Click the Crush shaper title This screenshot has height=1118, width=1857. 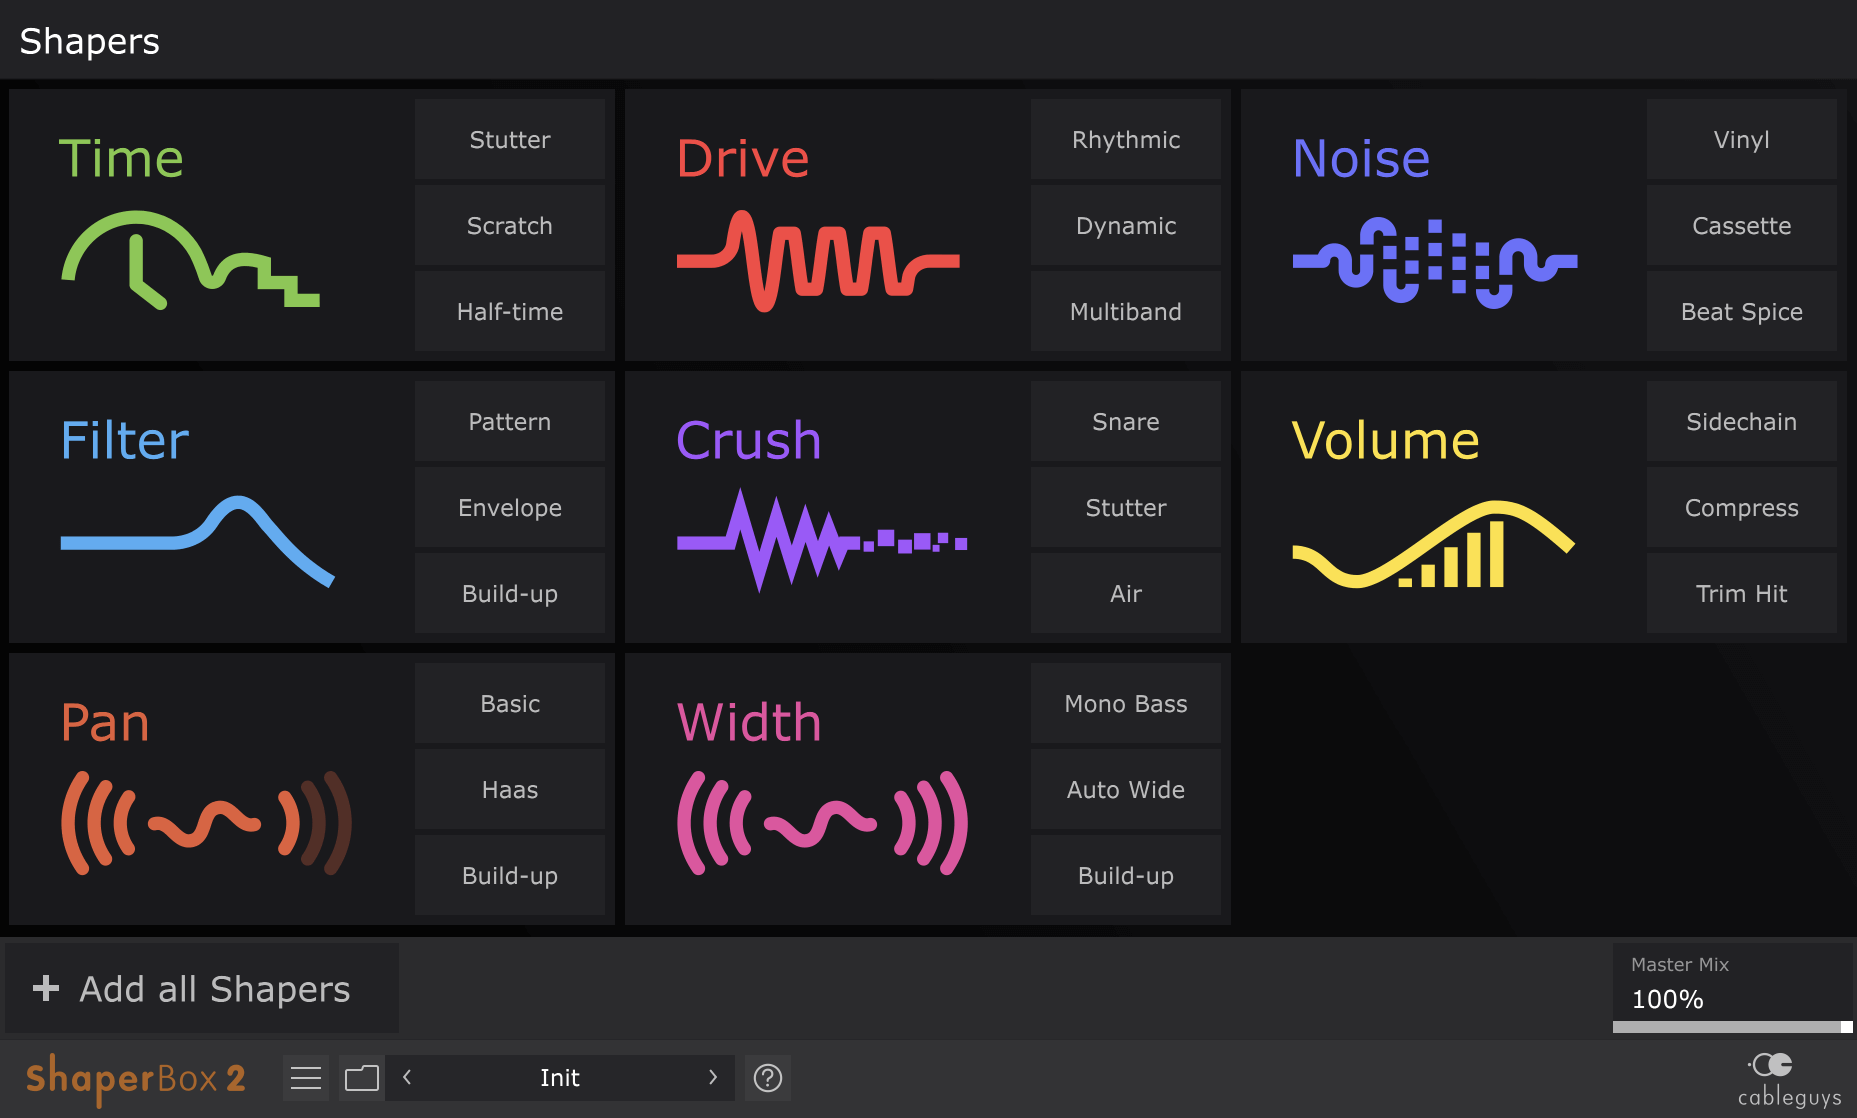(x=749, y=440)
